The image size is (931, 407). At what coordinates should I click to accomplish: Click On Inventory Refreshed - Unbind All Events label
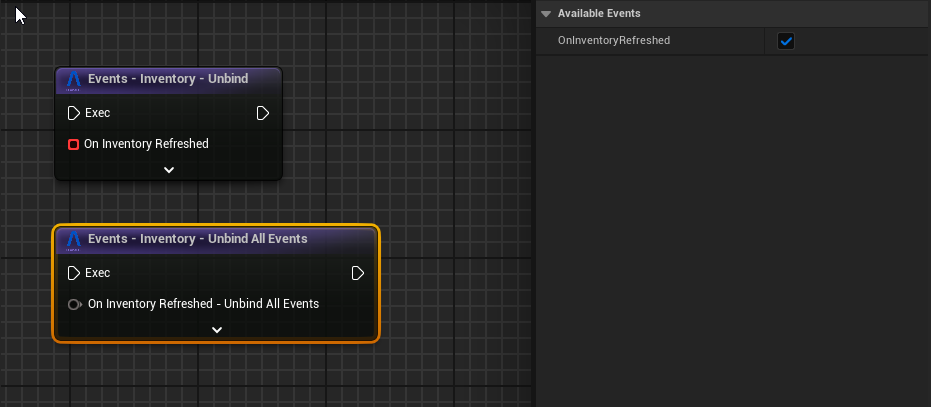point(203,304)
